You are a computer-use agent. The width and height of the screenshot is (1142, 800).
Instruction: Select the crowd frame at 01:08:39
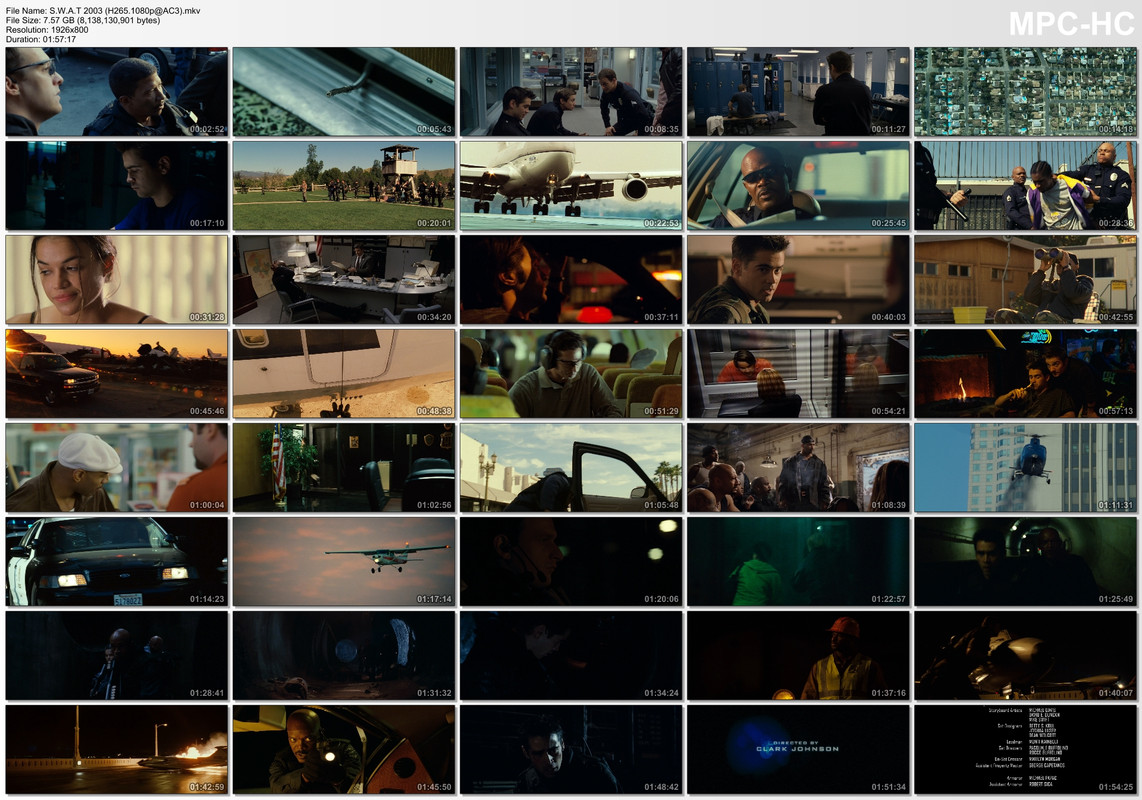[x=798, y=468]
